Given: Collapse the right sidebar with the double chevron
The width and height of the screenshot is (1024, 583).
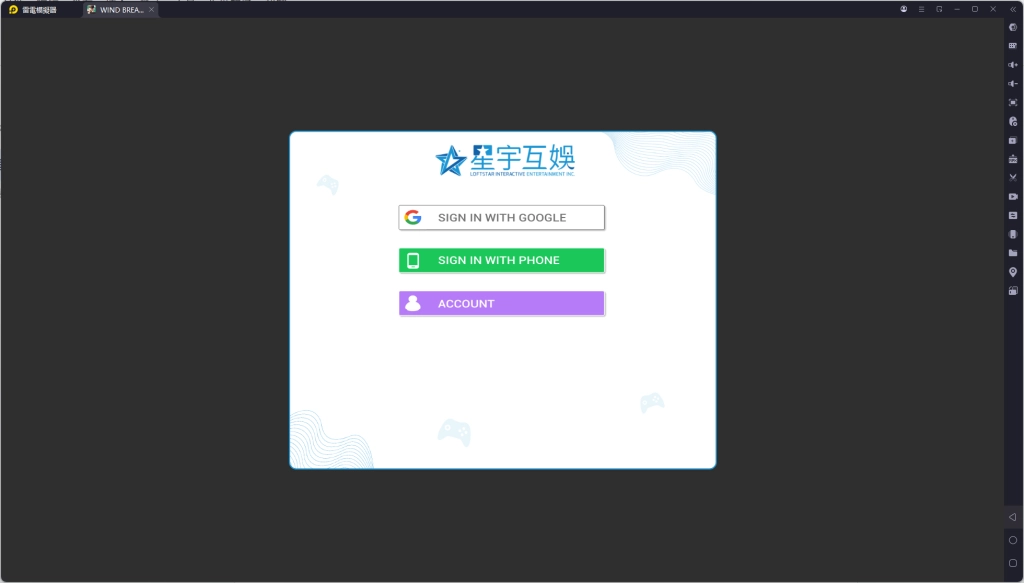Looking at the screenshot, I should 1013,9.
